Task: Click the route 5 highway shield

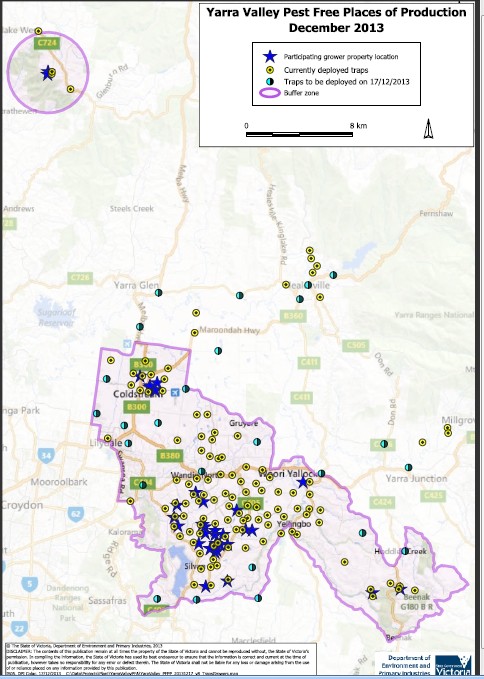Action: click(x=29, y=584)
